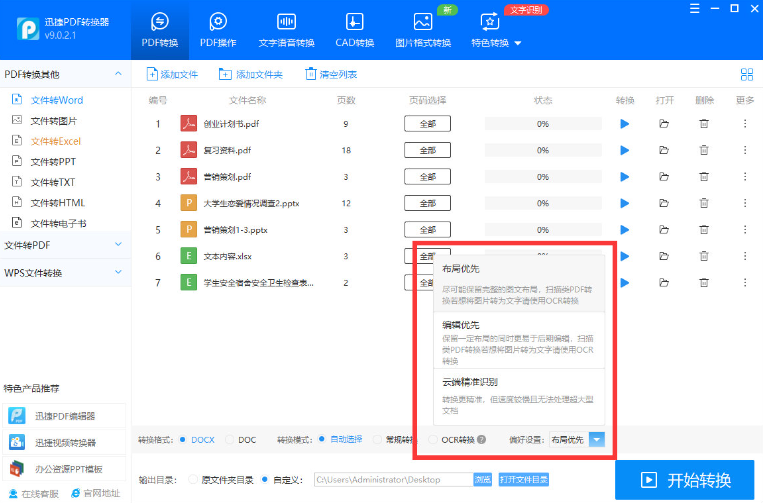Click the 开始转换 button
This screenshot has height=503, width=763.
click(x=685, y=480)
